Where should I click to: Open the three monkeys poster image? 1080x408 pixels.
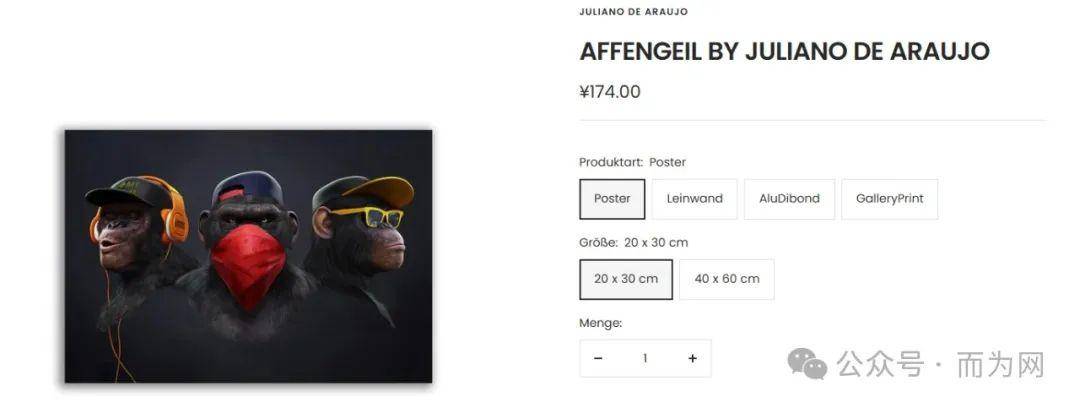(249, 256)
